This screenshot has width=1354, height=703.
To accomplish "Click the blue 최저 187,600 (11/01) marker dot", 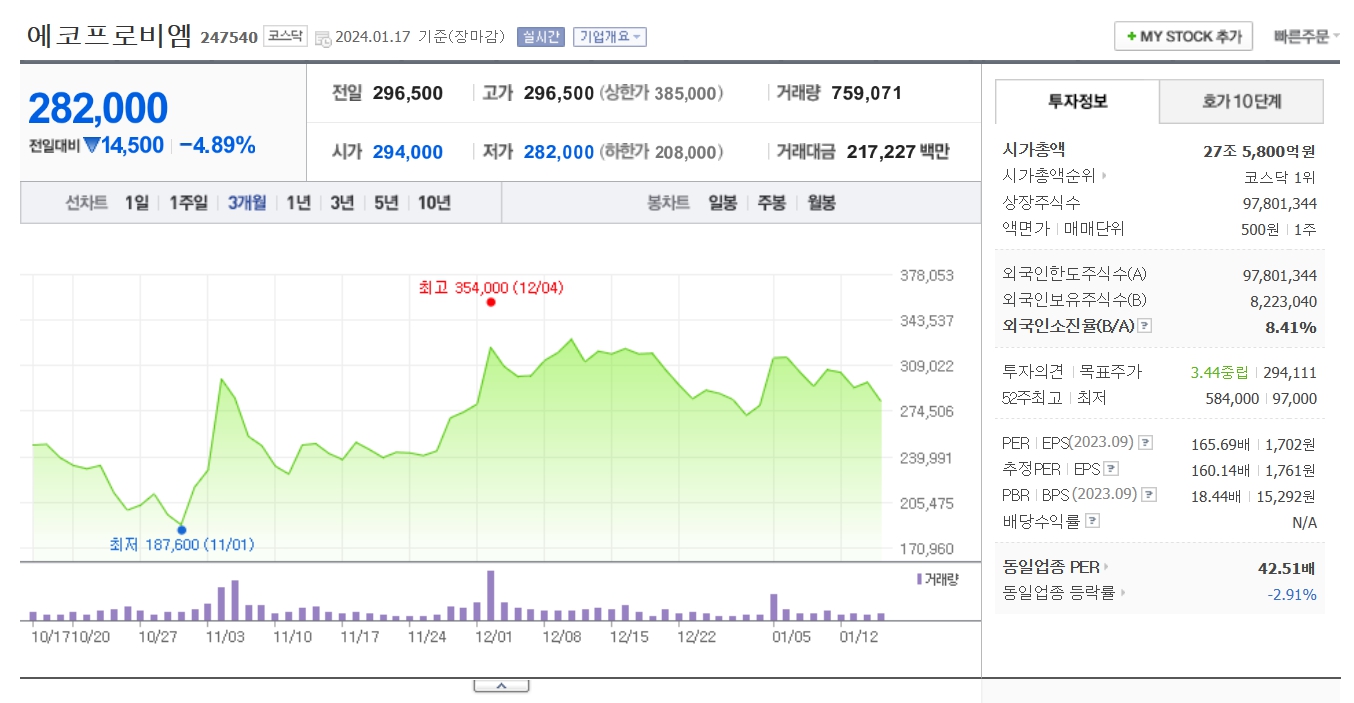I will click(x=181, y=530).
